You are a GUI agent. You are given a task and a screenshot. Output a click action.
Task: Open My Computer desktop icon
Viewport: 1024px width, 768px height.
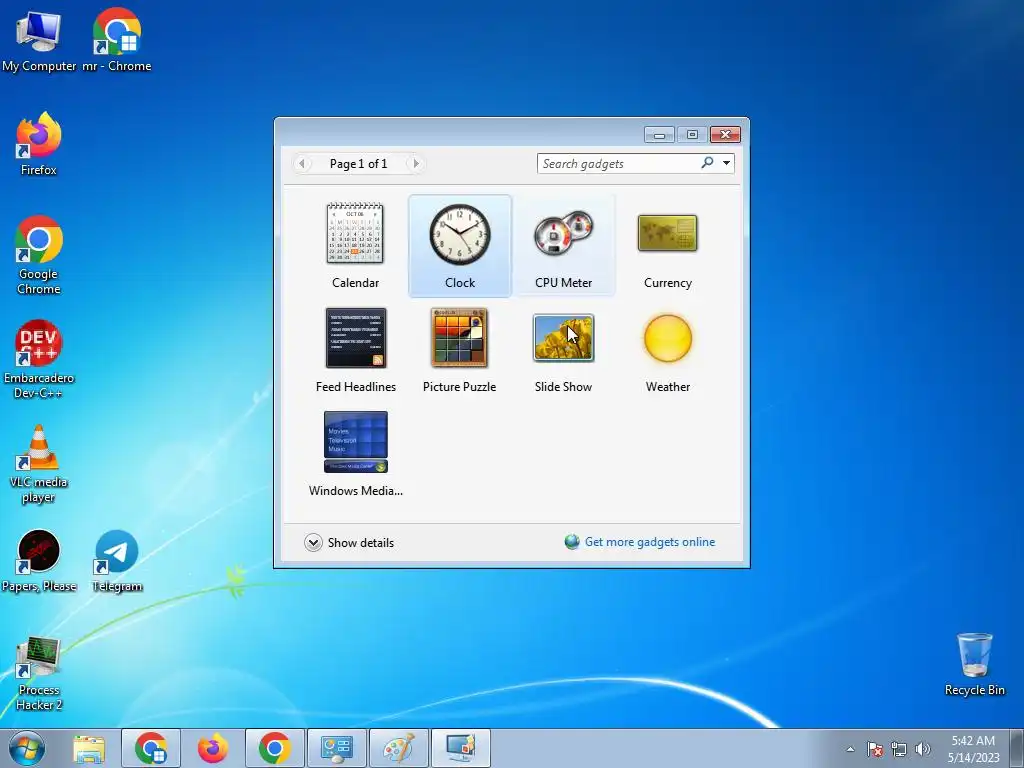39,40
